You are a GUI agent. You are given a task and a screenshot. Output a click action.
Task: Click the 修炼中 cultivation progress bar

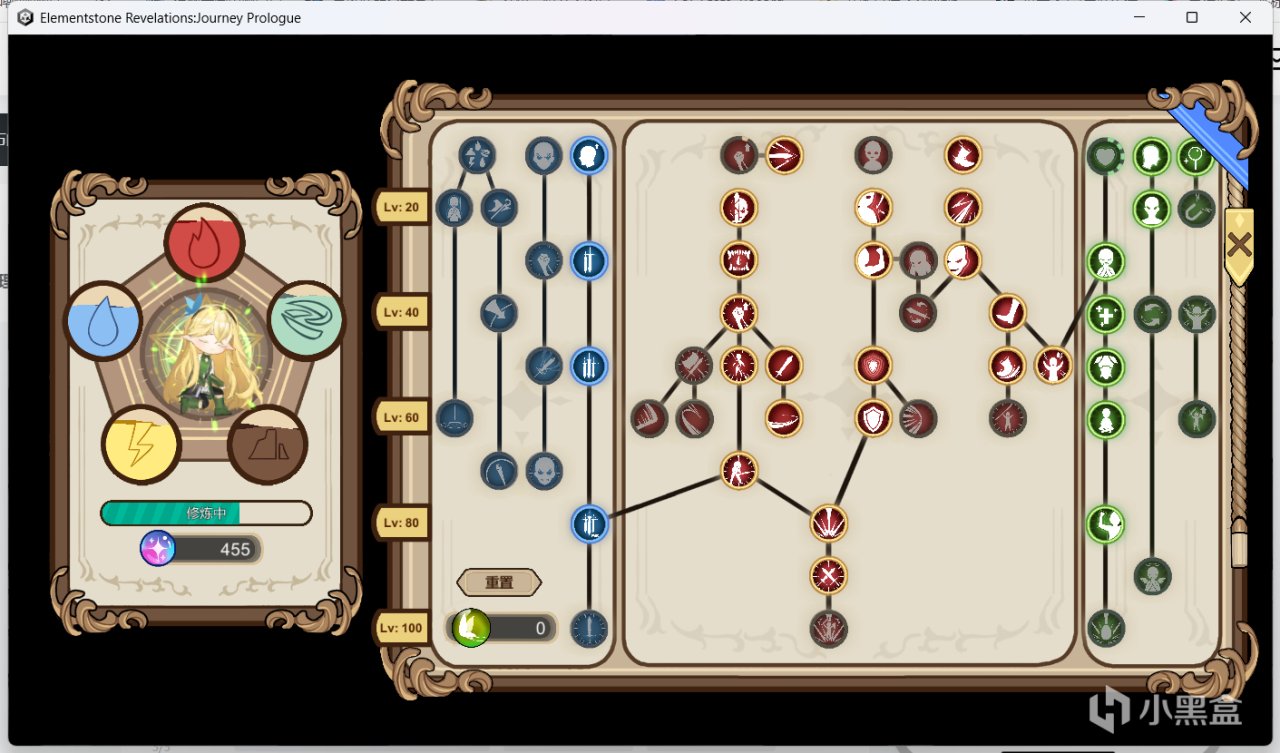(x=206, y=513)
